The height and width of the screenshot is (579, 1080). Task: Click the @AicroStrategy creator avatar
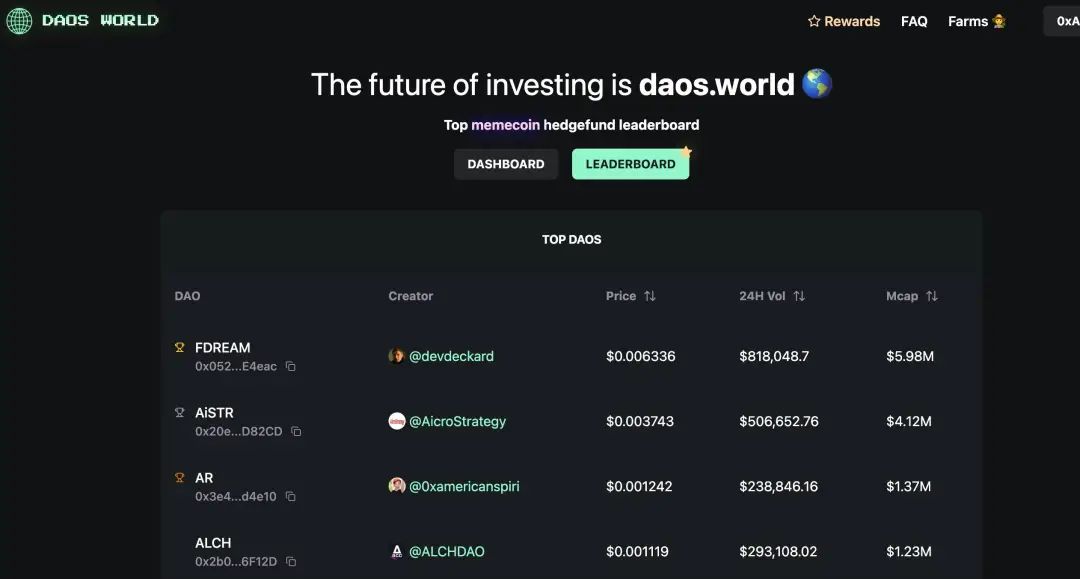[x=397, y=421]
